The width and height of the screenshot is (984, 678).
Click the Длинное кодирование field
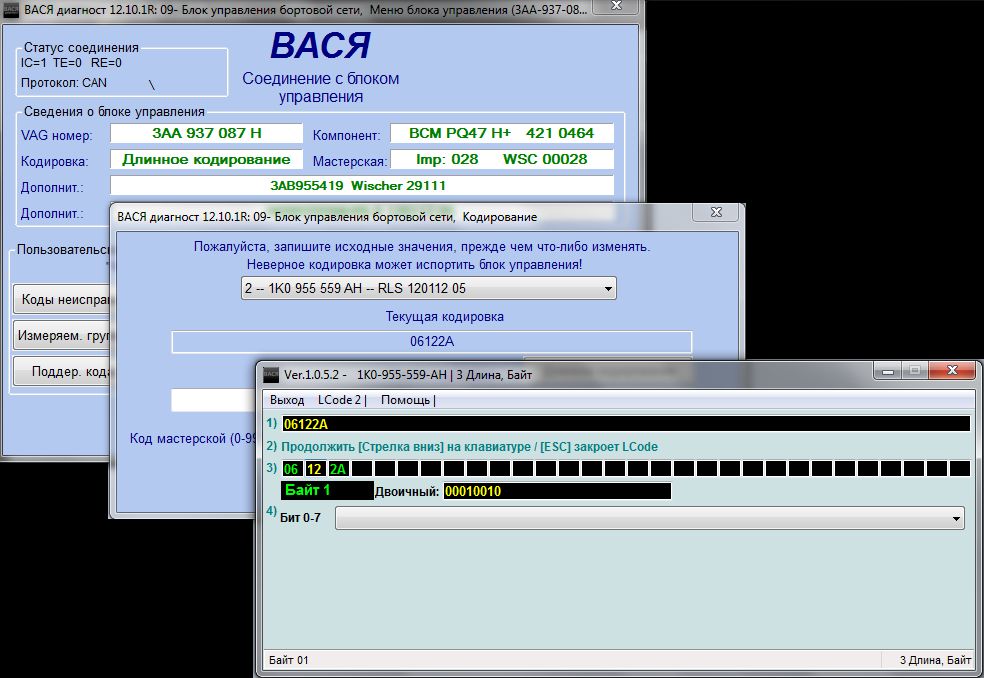[206, 159]
